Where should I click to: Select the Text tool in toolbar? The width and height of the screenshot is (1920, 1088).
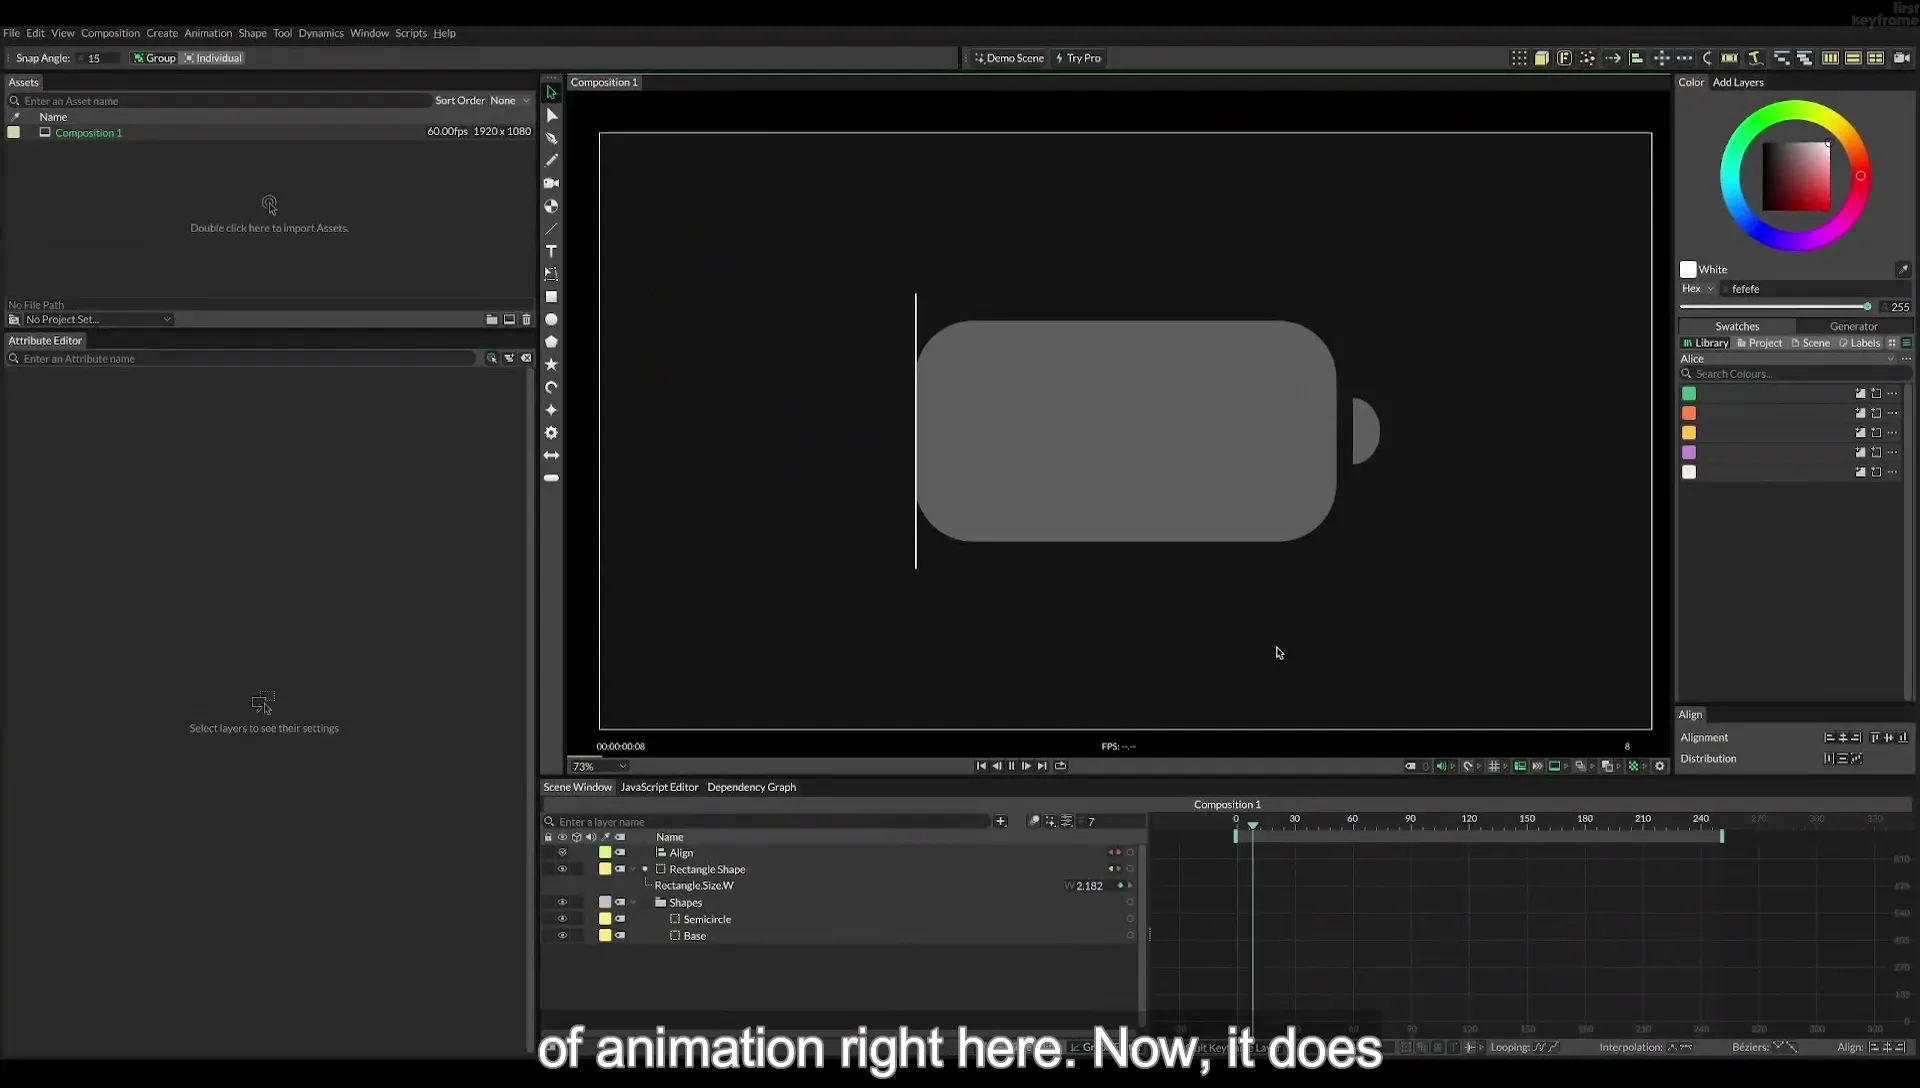(x=551, y=251)
